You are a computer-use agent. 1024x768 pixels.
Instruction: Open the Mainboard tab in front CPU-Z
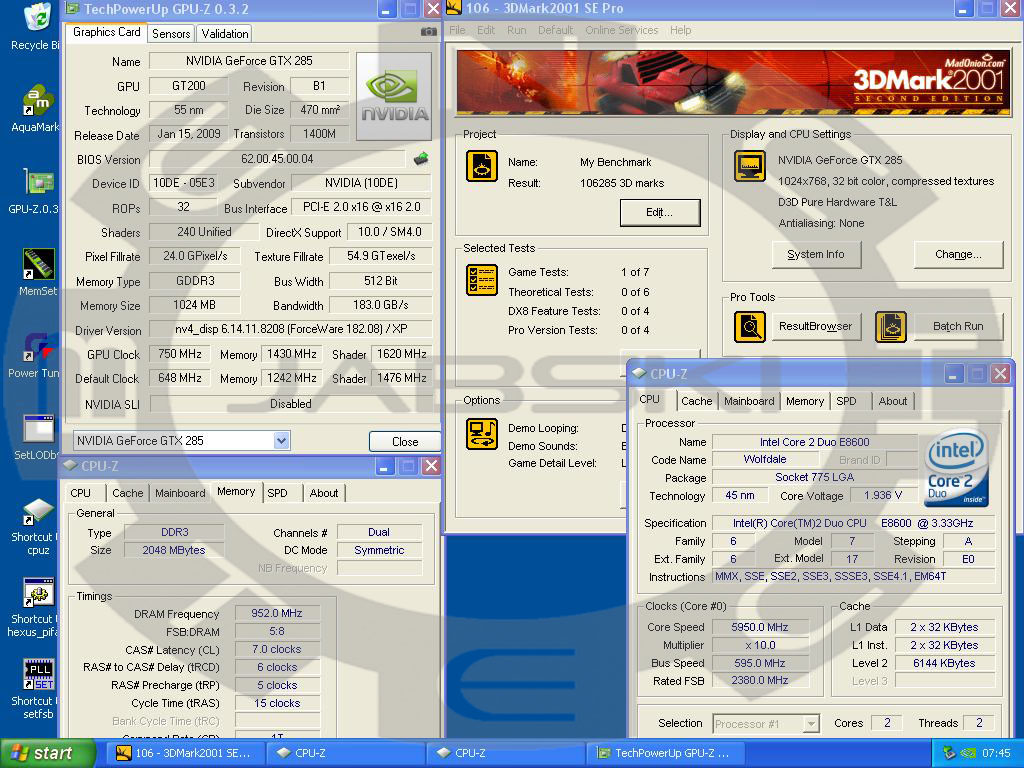tap(749, 401)
